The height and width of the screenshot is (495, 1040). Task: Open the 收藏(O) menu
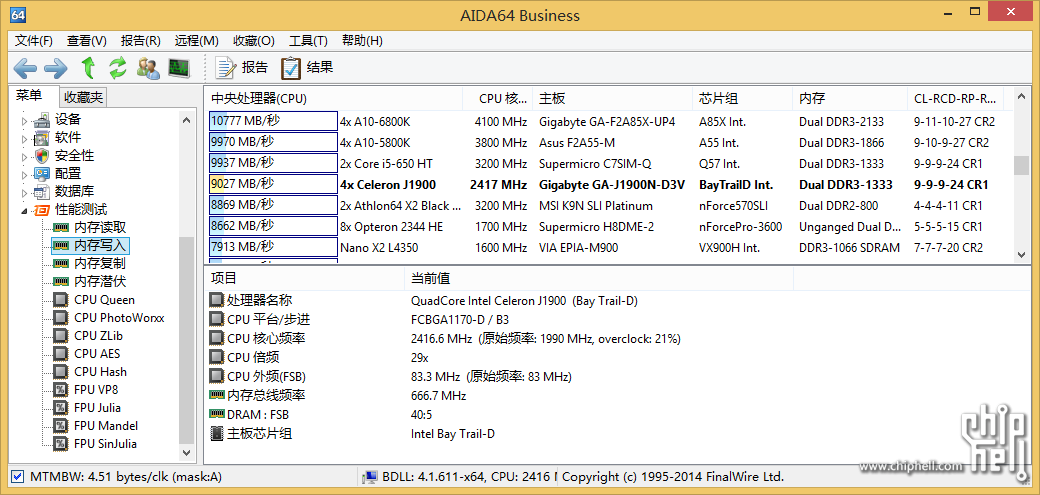(x=254, y=40)
